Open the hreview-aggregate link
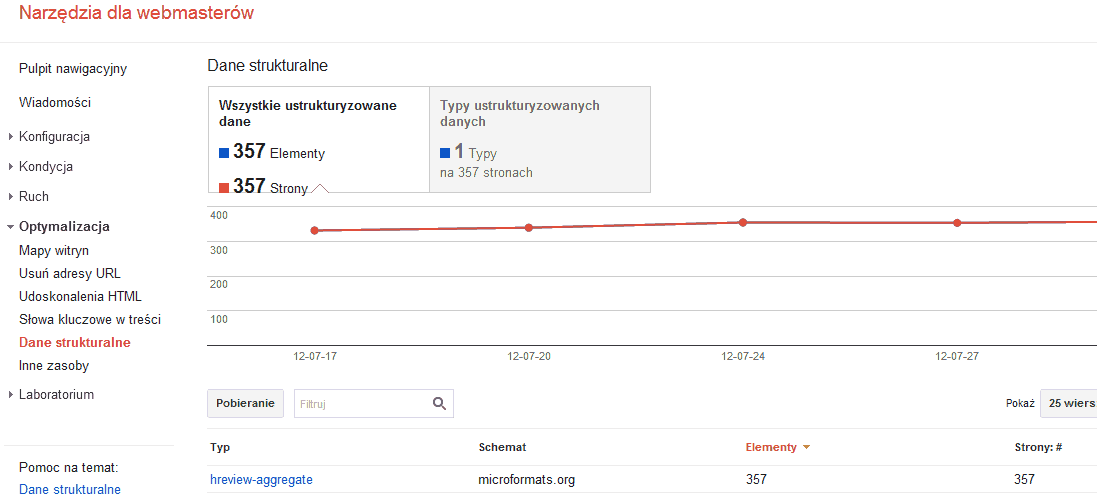1097x494 pixels. (x=261, y=480)
